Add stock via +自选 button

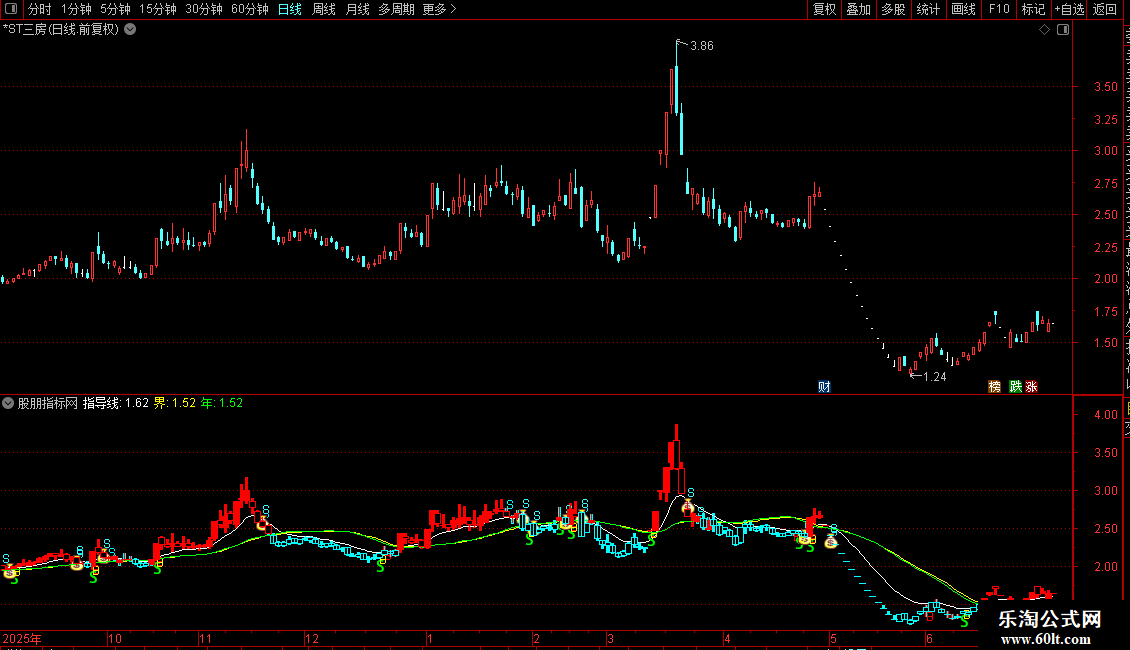tap(1069, 9)
